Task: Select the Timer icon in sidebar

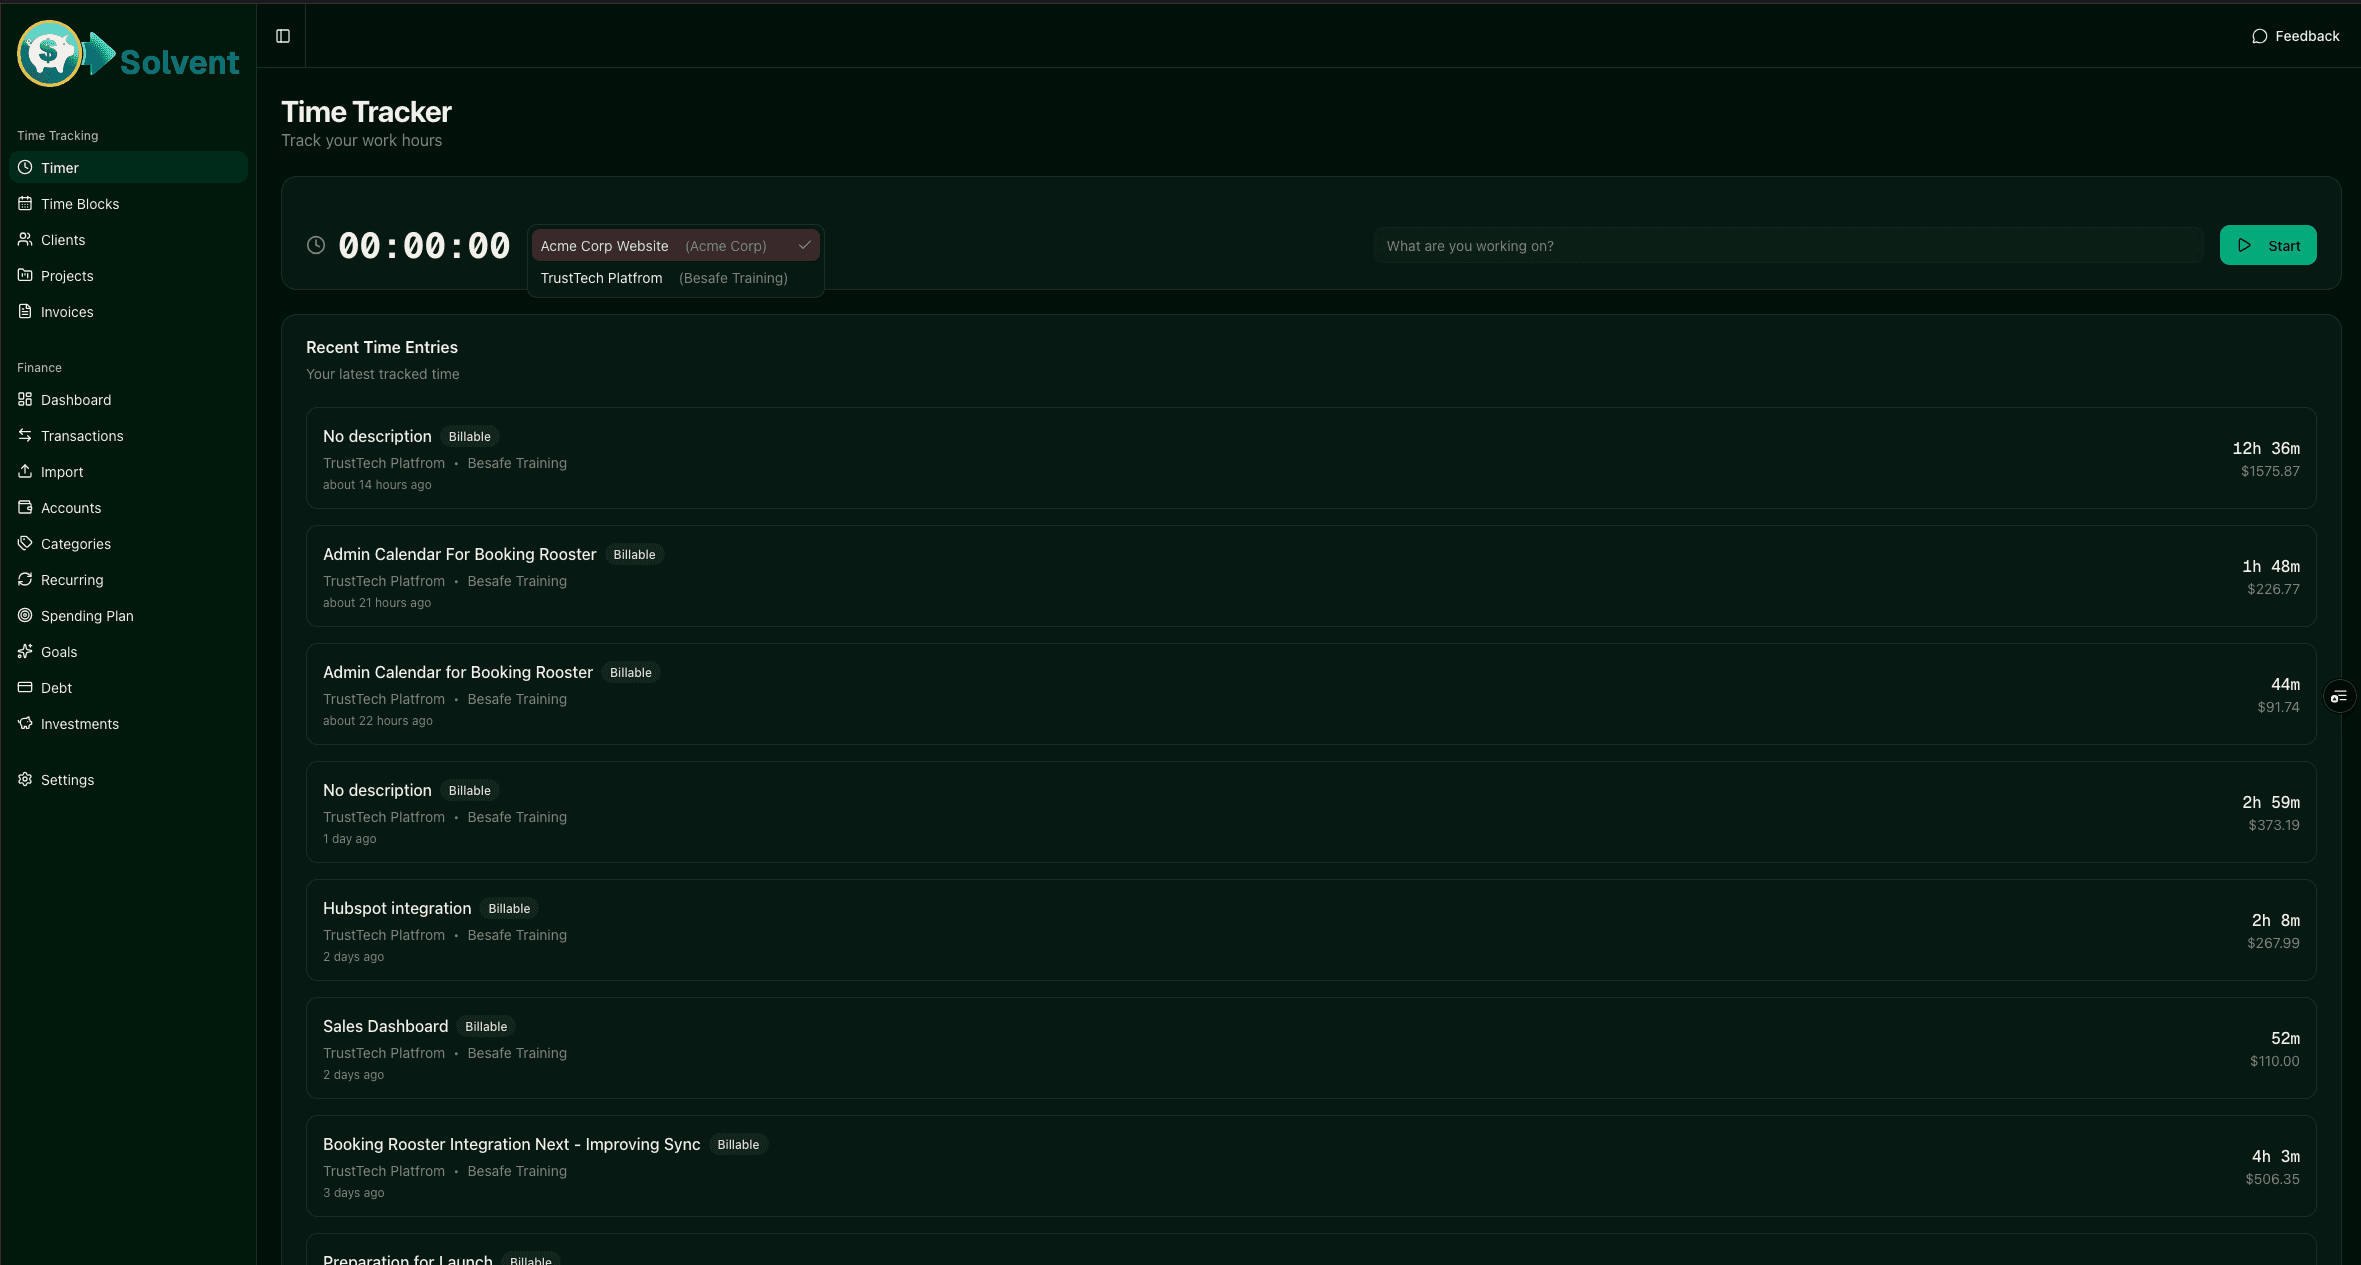Action: (26, 167)
